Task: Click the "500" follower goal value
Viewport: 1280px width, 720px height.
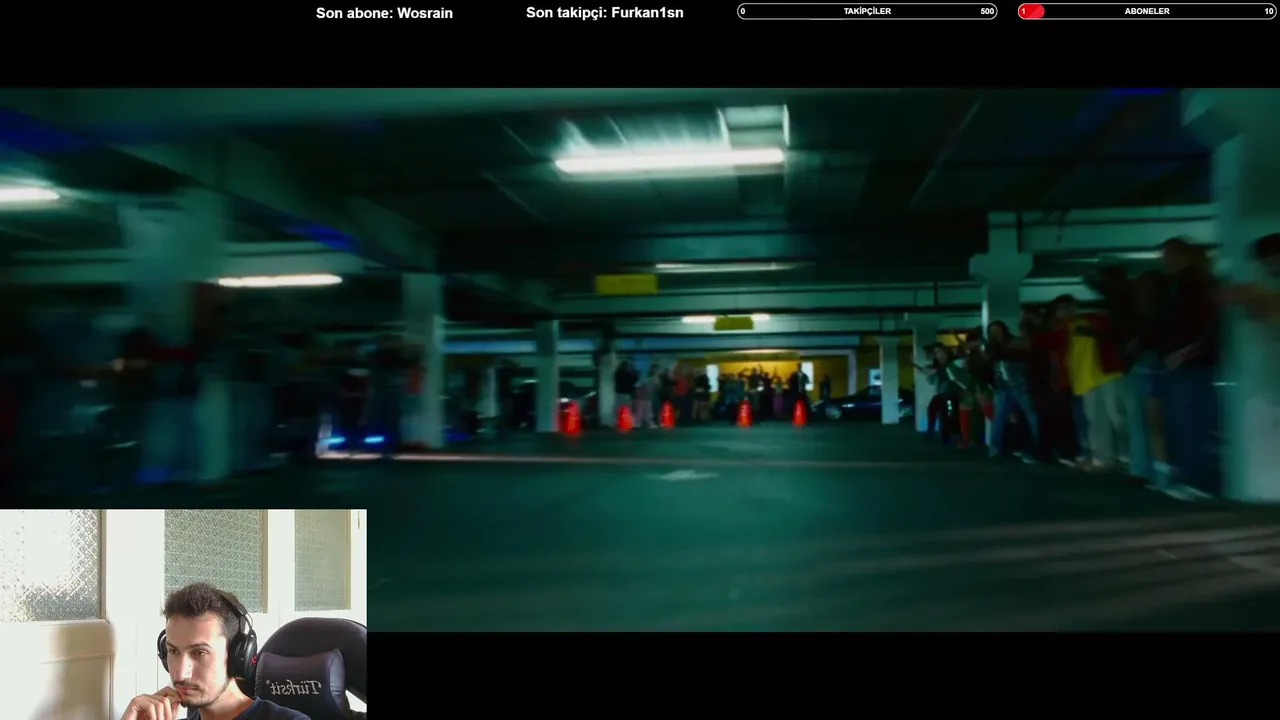Action: pos(987,11)
